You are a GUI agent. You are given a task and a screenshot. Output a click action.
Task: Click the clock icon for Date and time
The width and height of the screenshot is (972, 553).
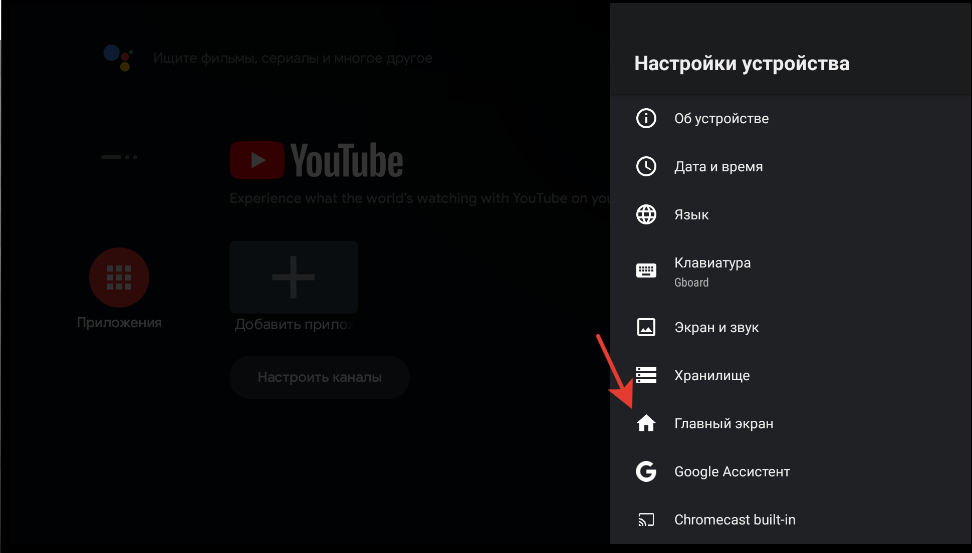(x=646, y=166)
